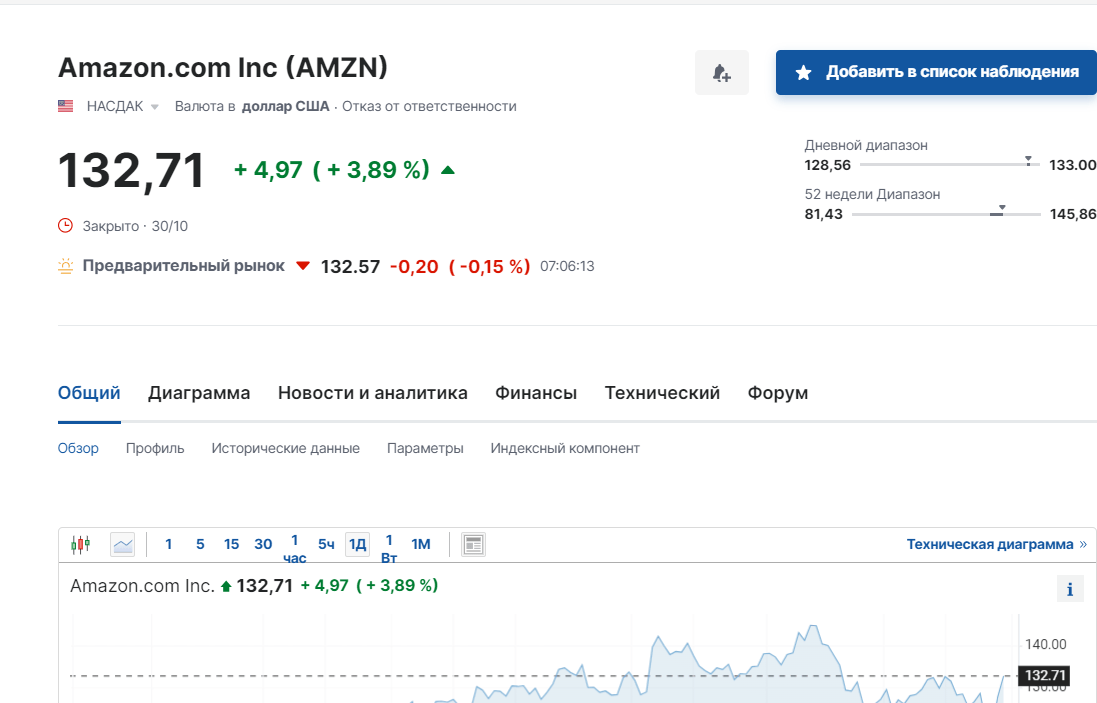Set chart interval to 1 час

click(x=294, y=548)
